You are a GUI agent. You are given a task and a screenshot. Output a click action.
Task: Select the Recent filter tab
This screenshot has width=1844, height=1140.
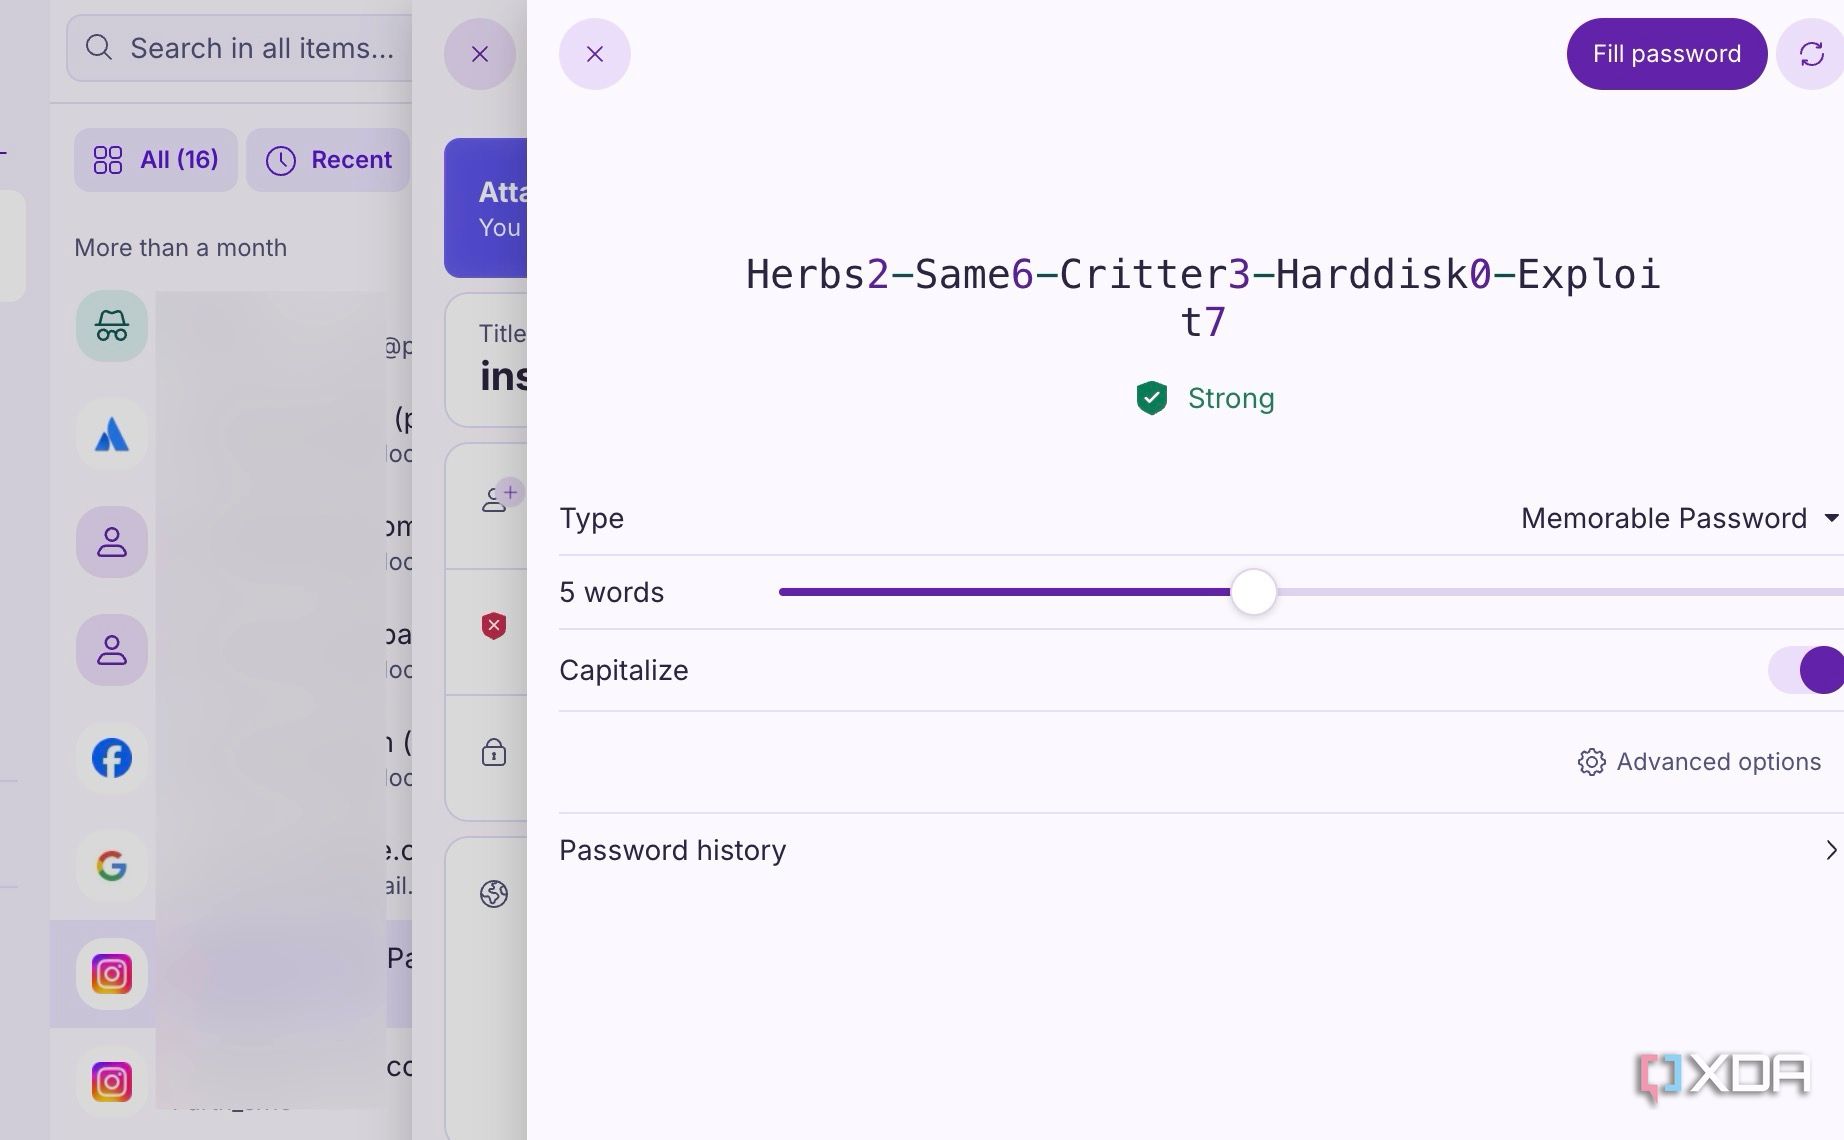328,160
